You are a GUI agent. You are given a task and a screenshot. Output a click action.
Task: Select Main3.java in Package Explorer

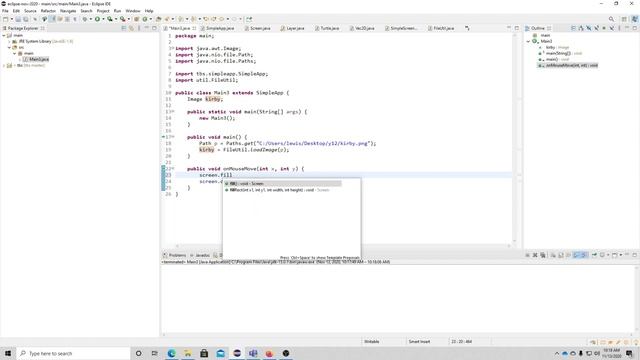point(36,59)
